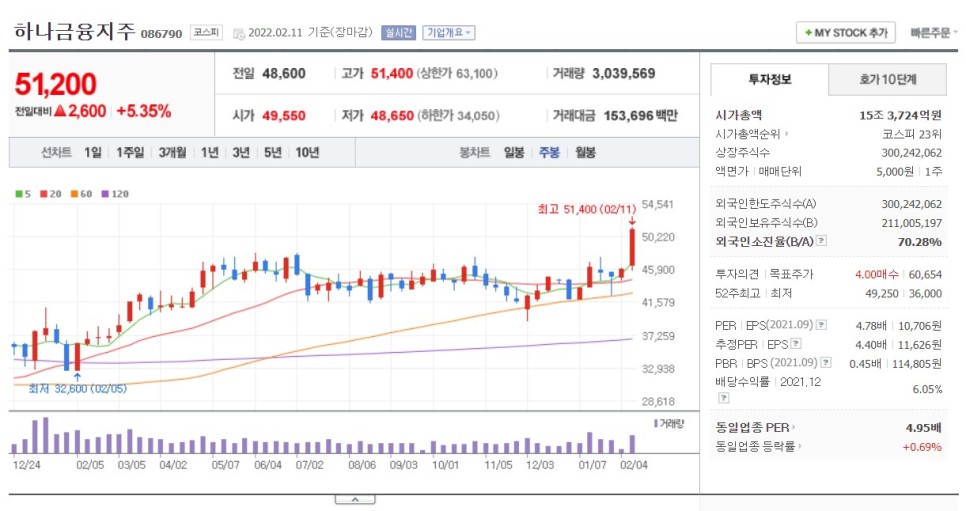The image size is (966, 511).
Task: Click help icon next to PER EPS(2021.09)
Action: tap(821, 325)
